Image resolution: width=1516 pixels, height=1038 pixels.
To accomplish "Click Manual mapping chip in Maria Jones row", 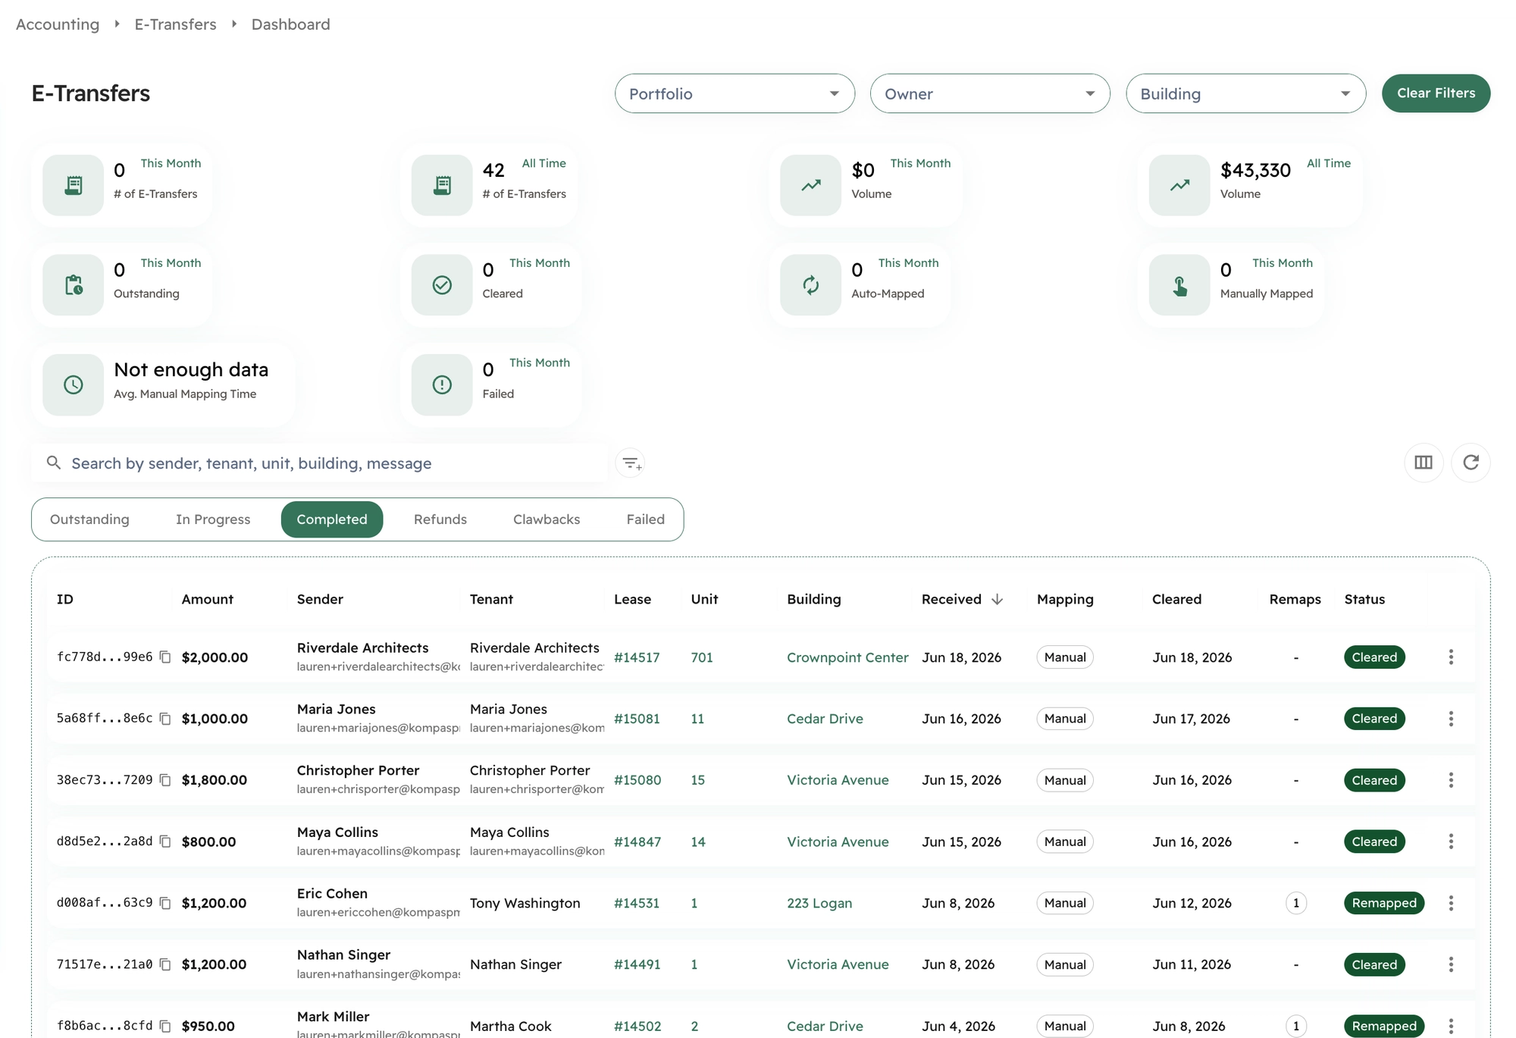I will point(1065,719).
